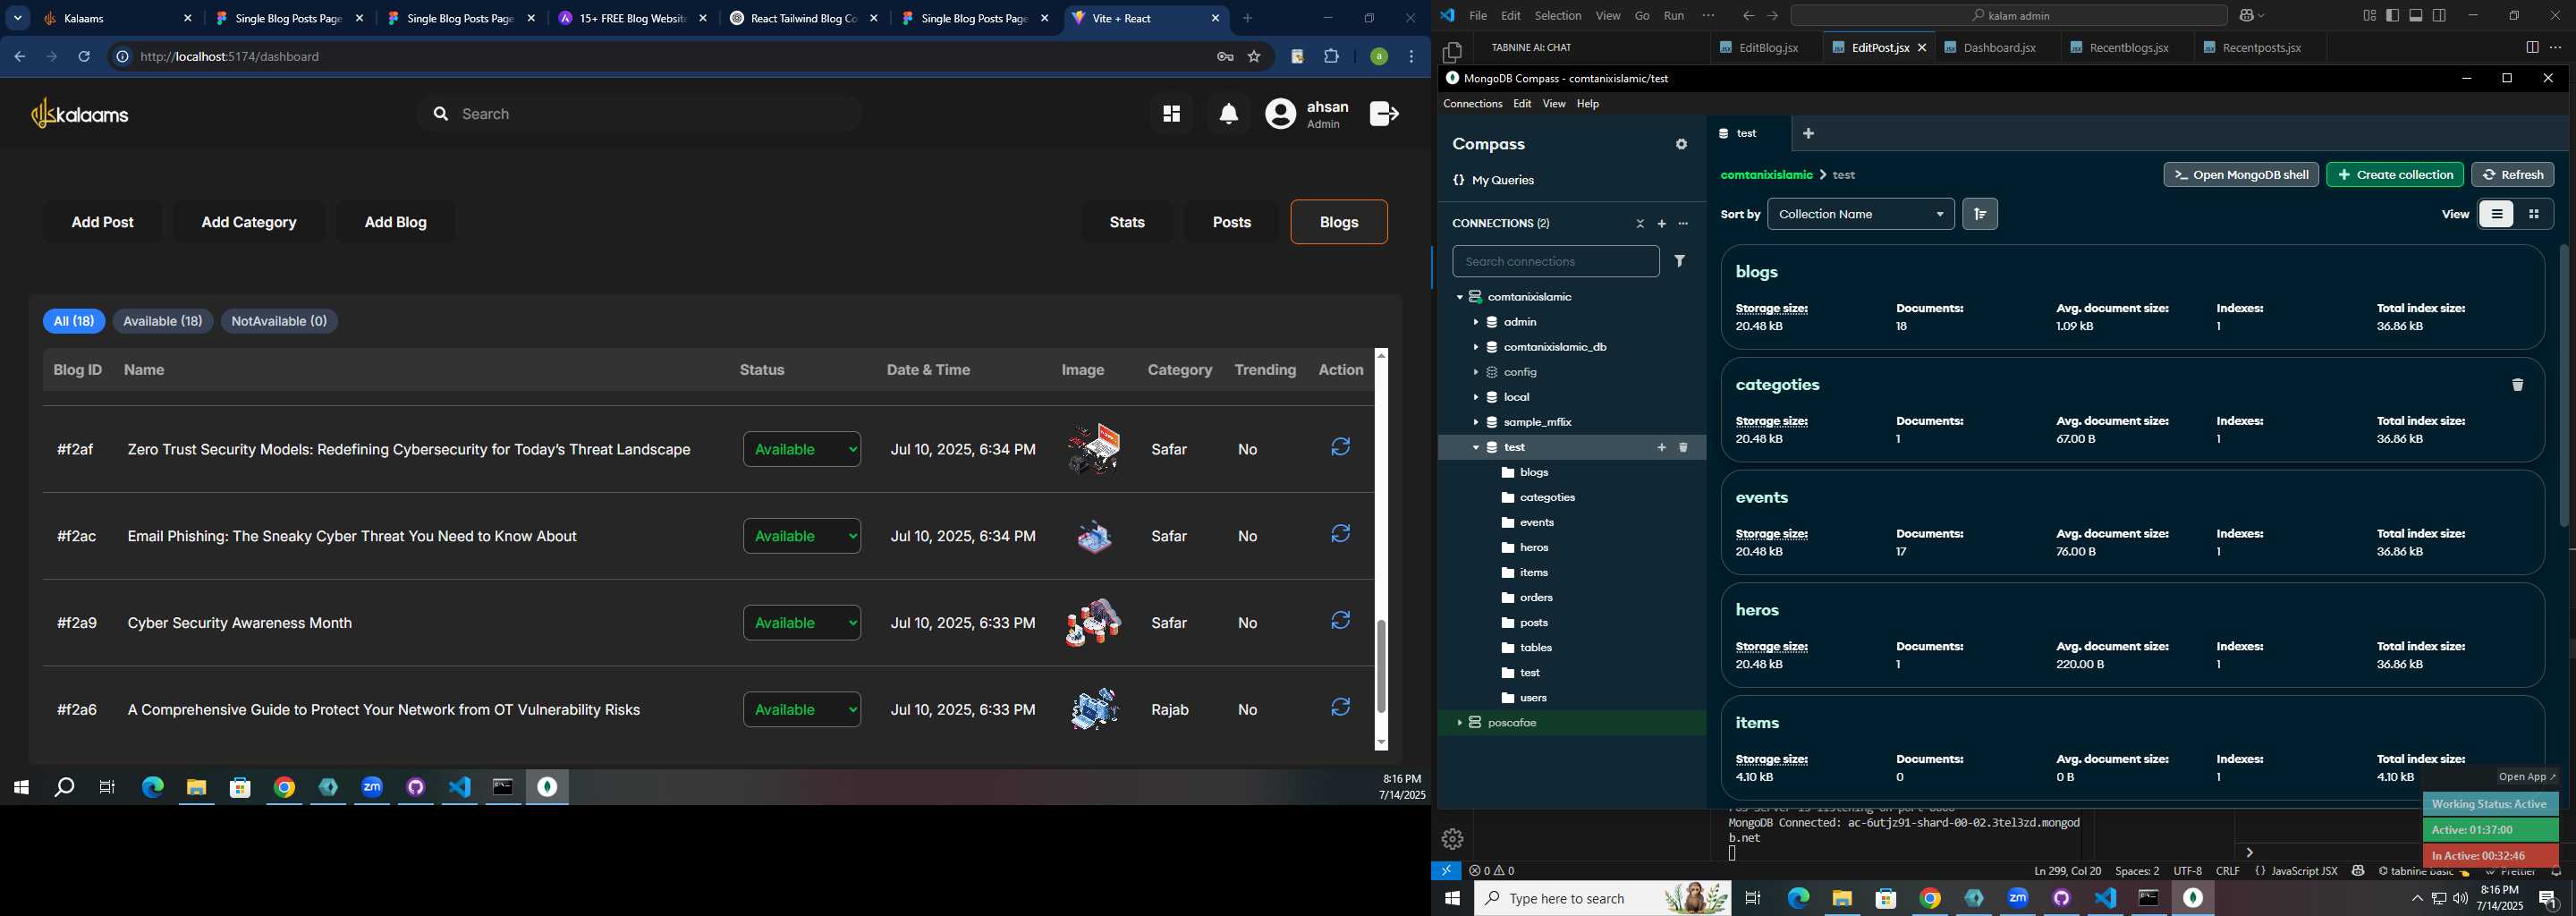2576x916 pixels.
Task: Click create collection plus on test database row
Action: click(x=1662, y=448)
